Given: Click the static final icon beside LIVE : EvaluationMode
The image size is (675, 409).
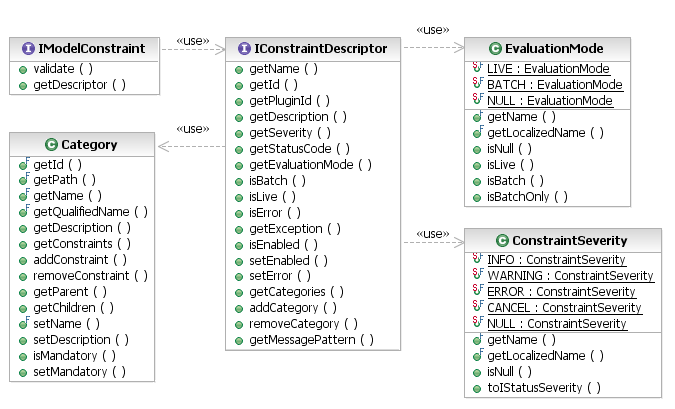Looking at the screenshot, I should (x=477, y=68).
